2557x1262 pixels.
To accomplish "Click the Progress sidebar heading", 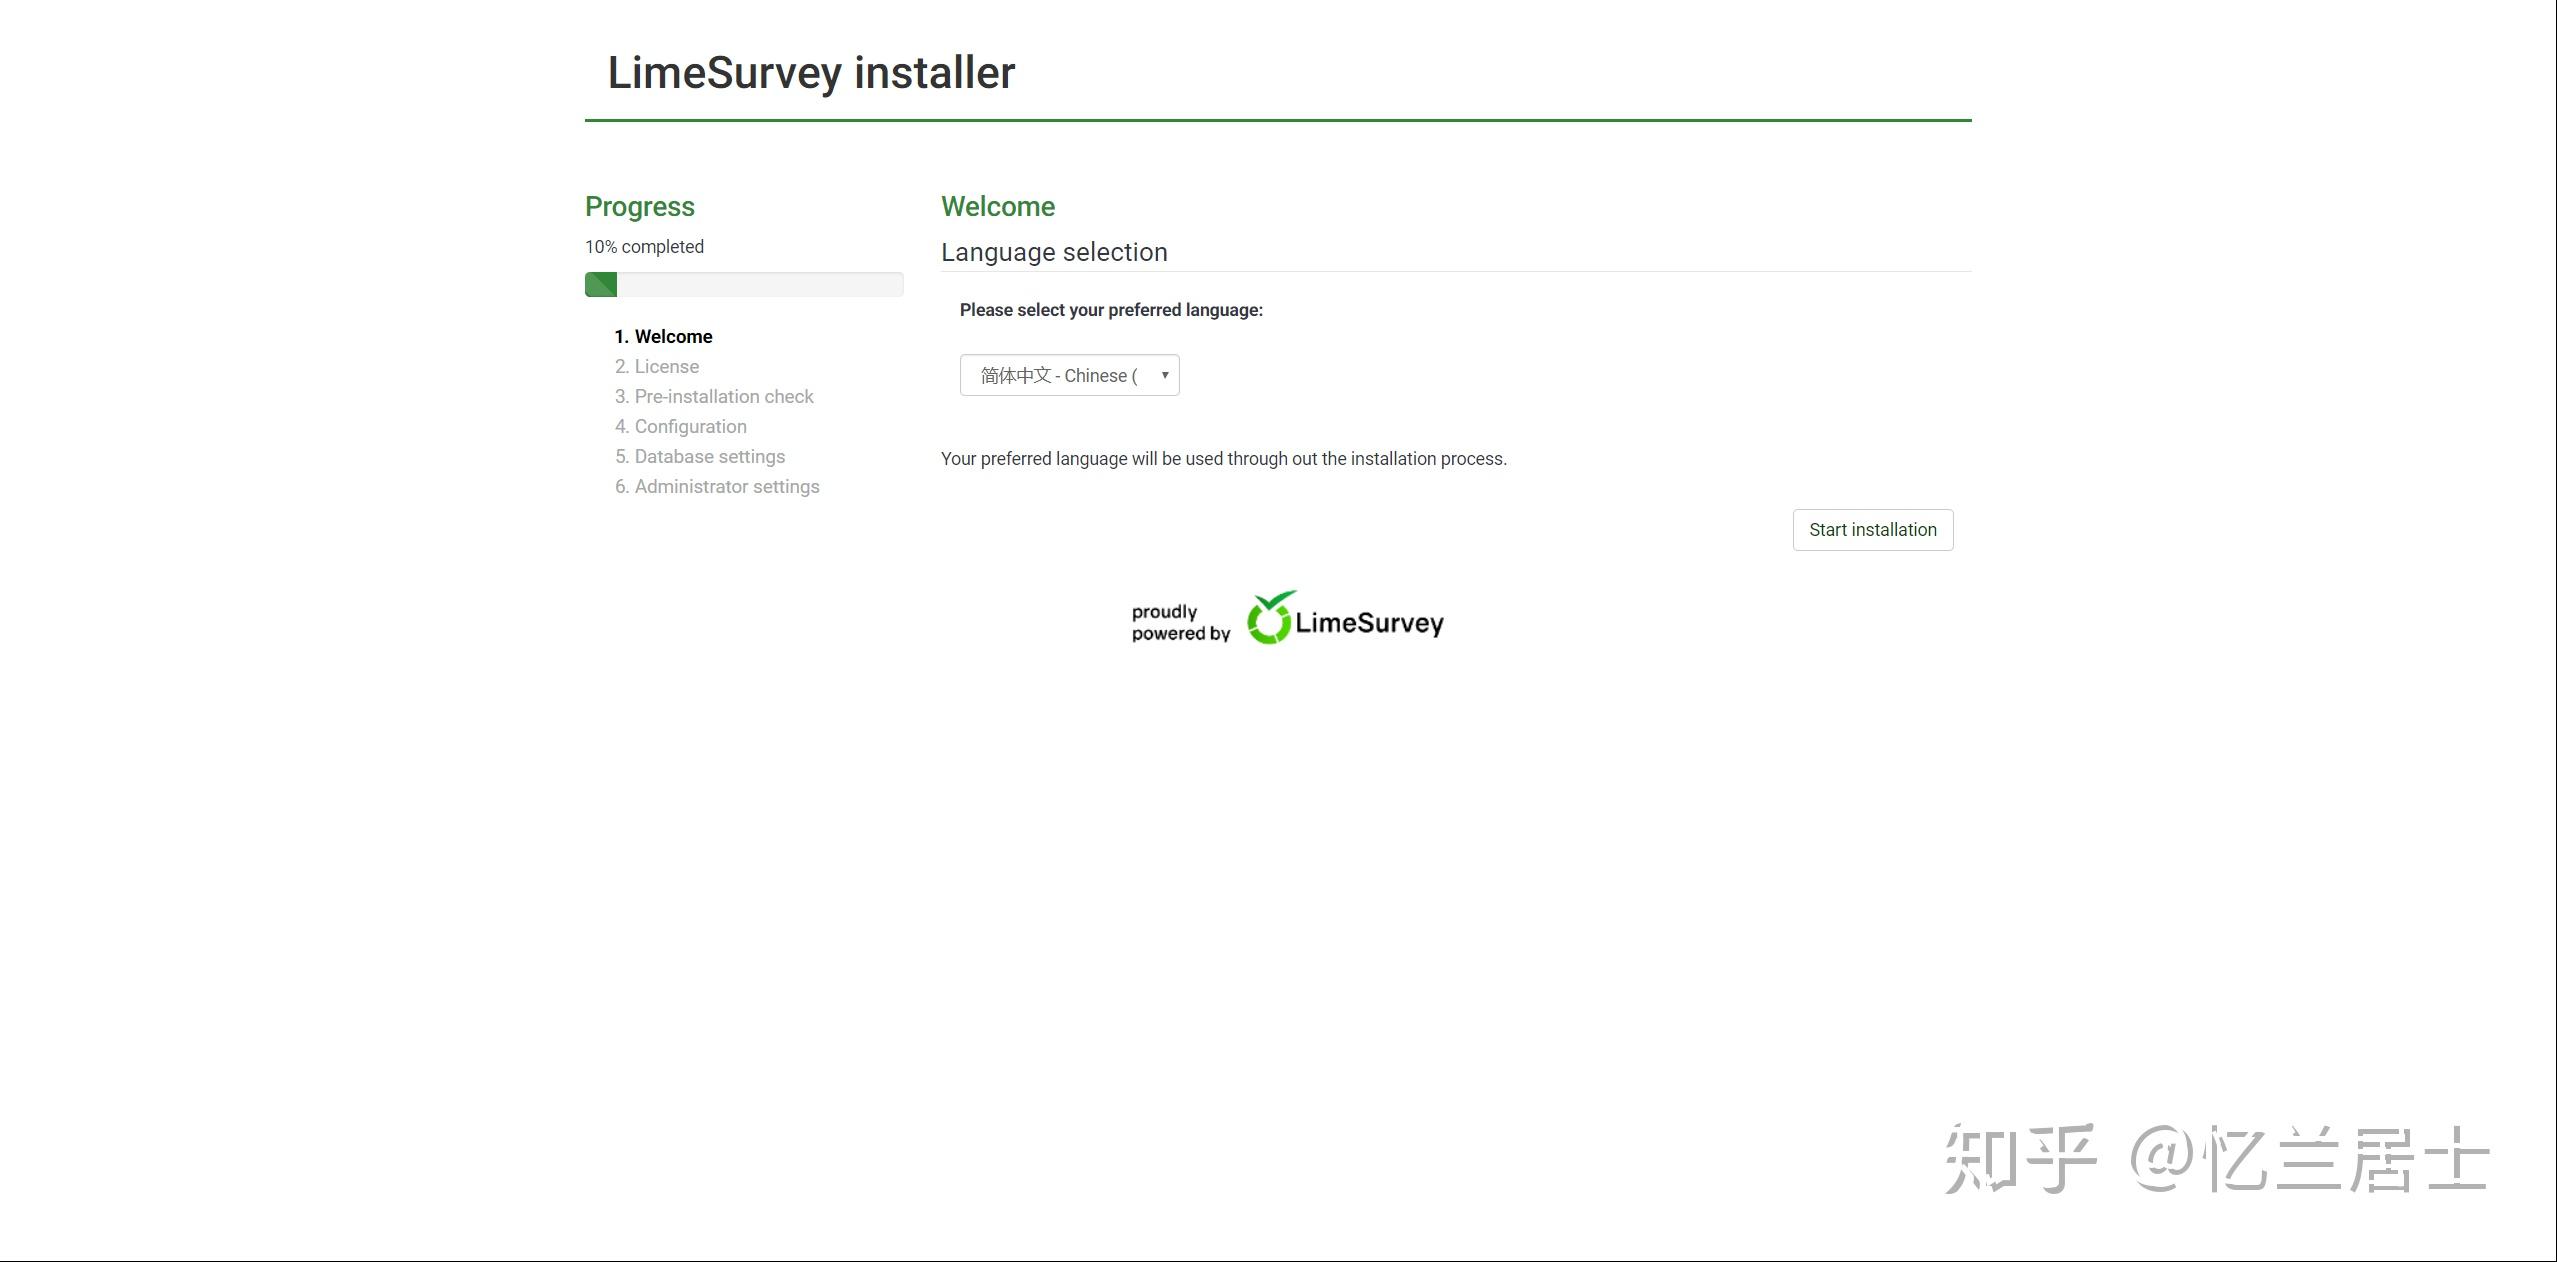I will click(x=639, y=207).
